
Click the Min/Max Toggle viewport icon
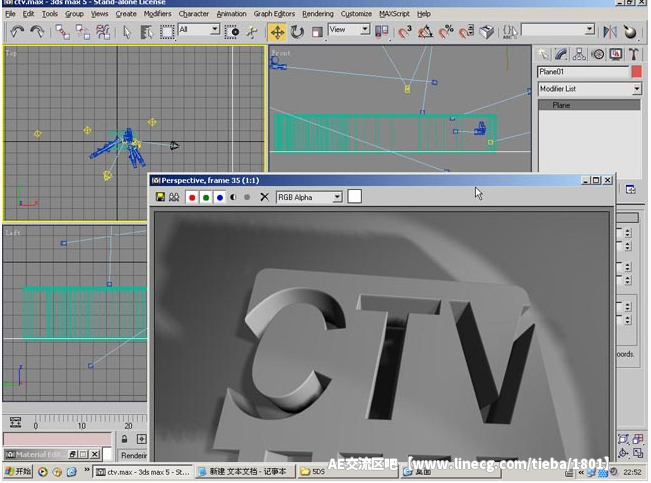tap(638, 453)
